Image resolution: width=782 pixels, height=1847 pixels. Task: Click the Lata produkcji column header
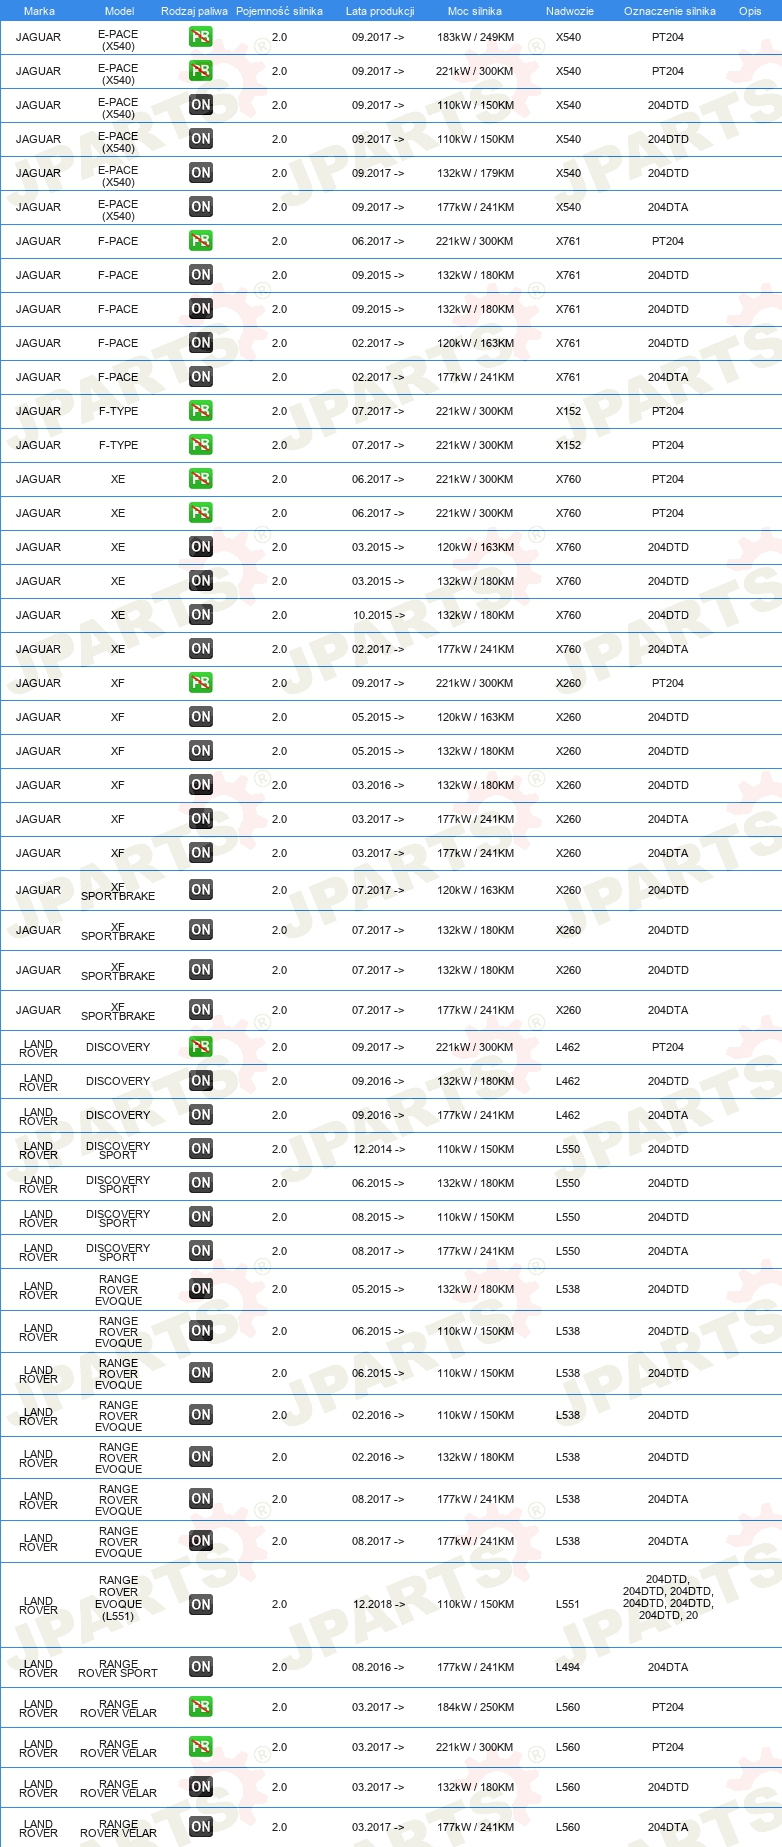380,11
